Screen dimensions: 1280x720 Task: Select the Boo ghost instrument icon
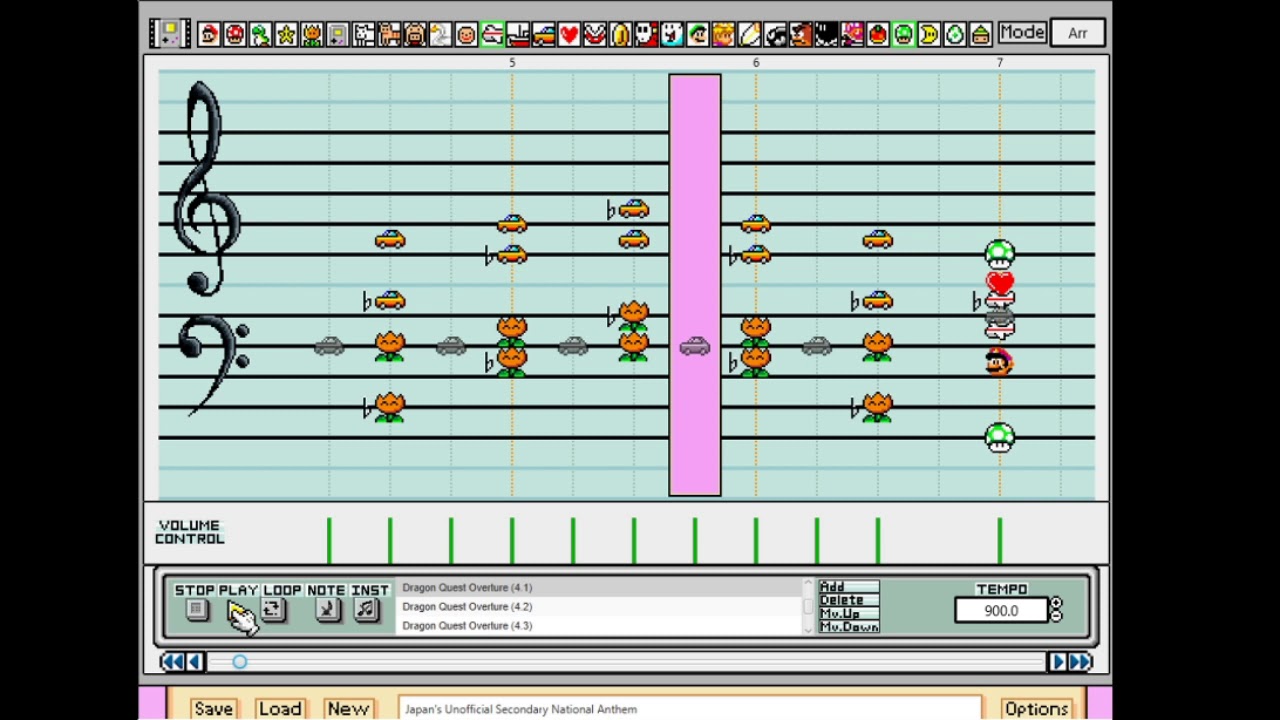point(672,35)
